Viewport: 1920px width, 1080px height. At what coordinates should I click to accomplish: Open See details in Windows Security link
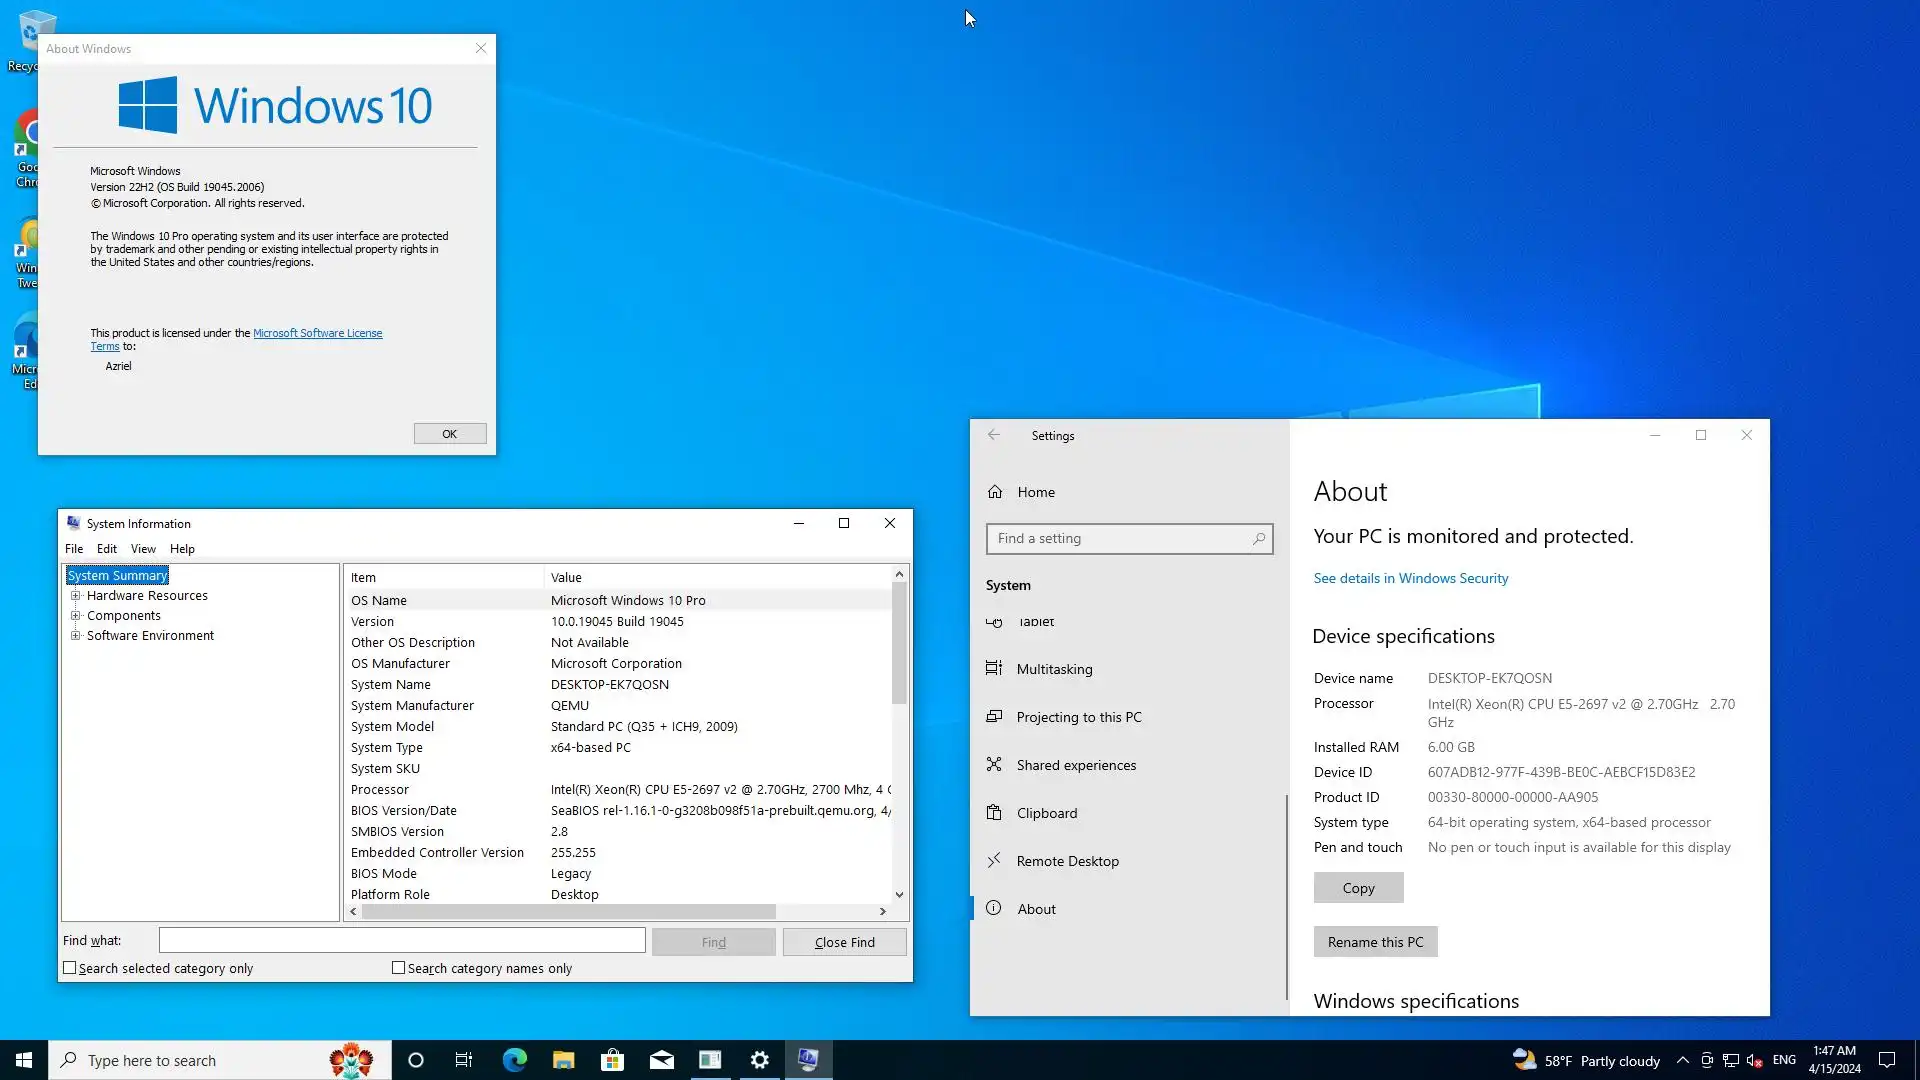(x=1410, y=578)
